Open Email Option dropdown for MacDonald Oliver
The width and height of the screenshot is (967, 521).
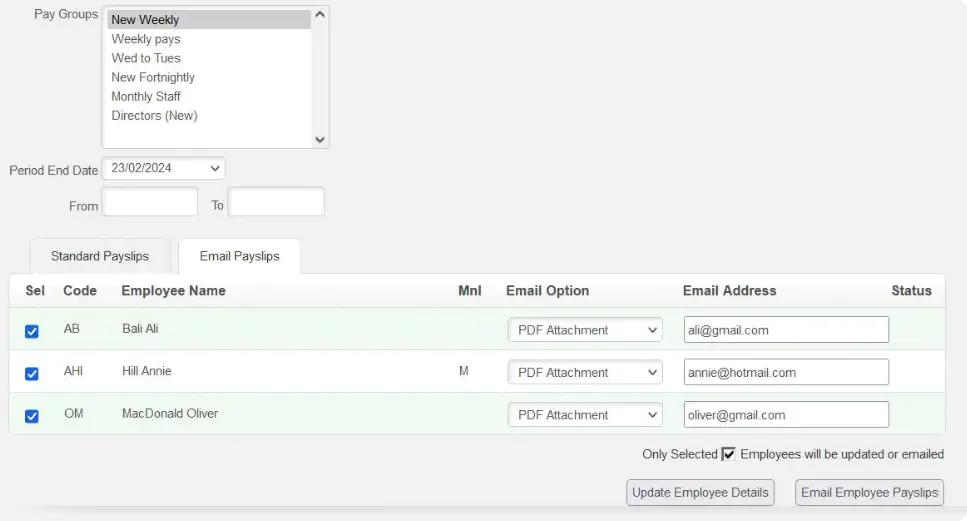(585, 415)
